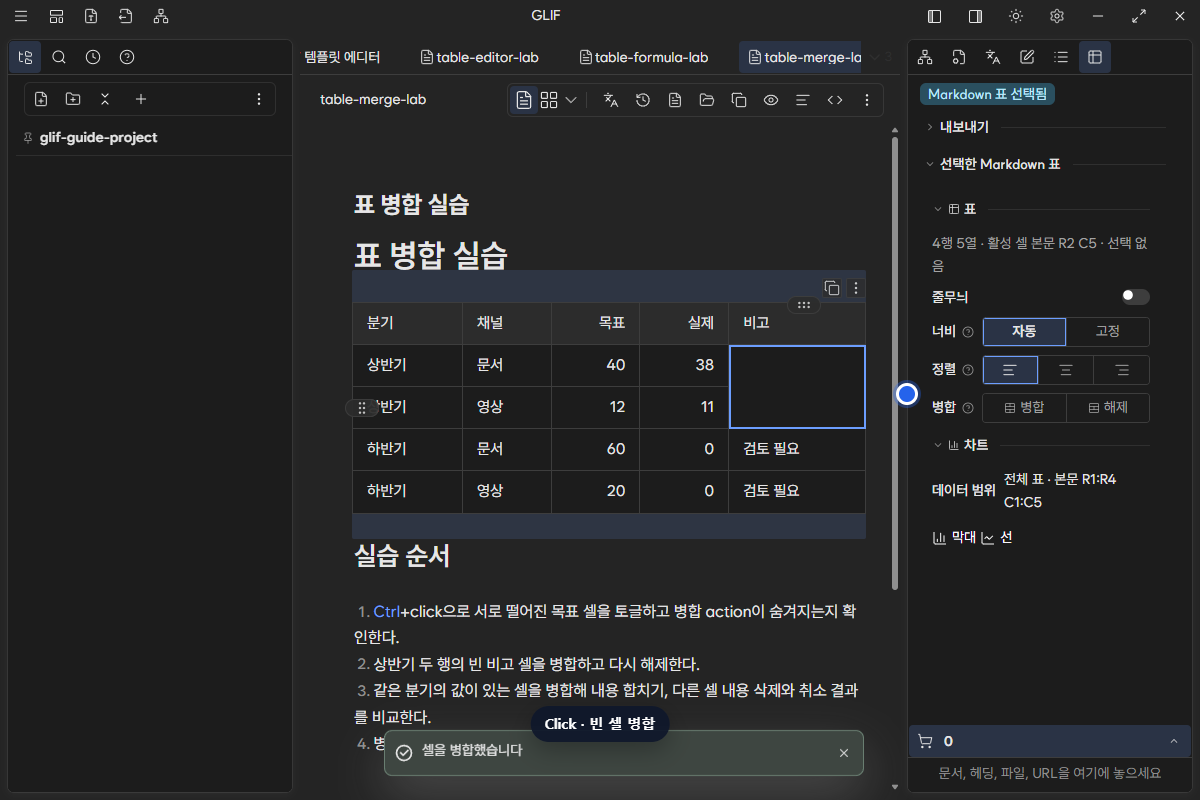Toggle the right sidebar panel
This screenshot has height=800, width=1200.
coord(975,16)
